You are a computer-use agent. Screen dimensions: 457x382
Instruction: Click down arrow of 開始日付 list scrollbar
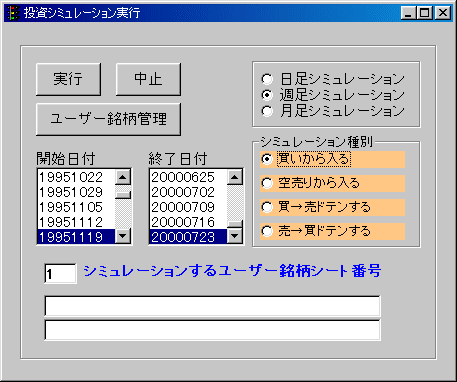point(123,236)
